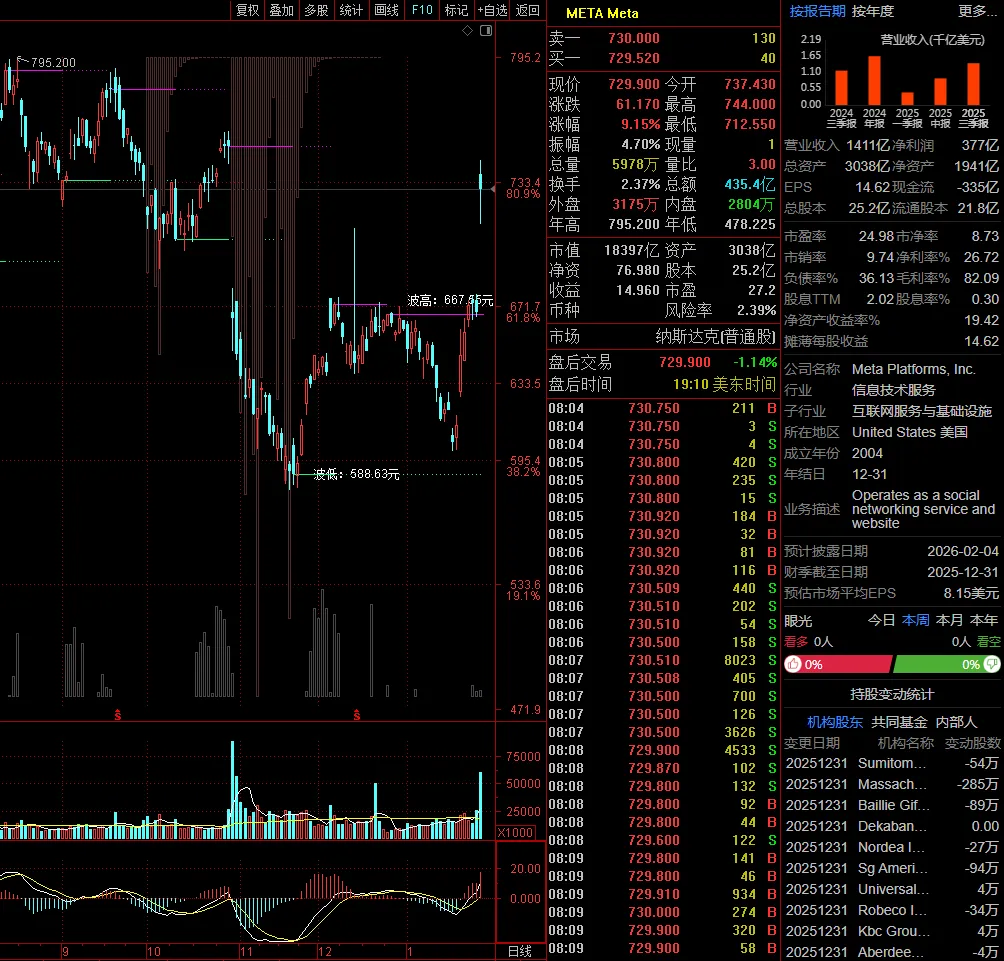Select 本周 in sentiment panel
The height and width of the screenshot is (961, 1004).
tap(916, 620)
